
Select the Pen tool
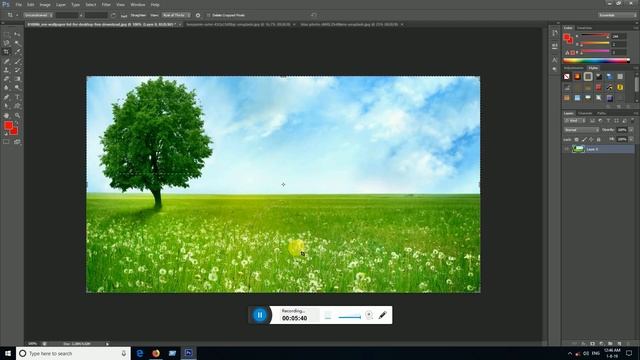click(x=6, y=97)
